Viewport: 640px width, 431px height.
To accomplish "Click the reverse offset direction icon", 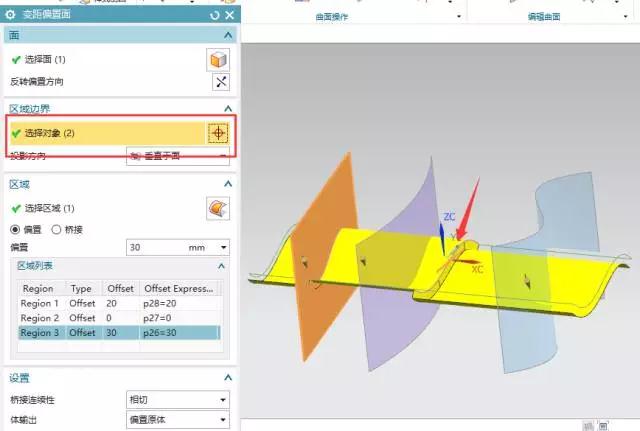I will [x=221, y=82].
